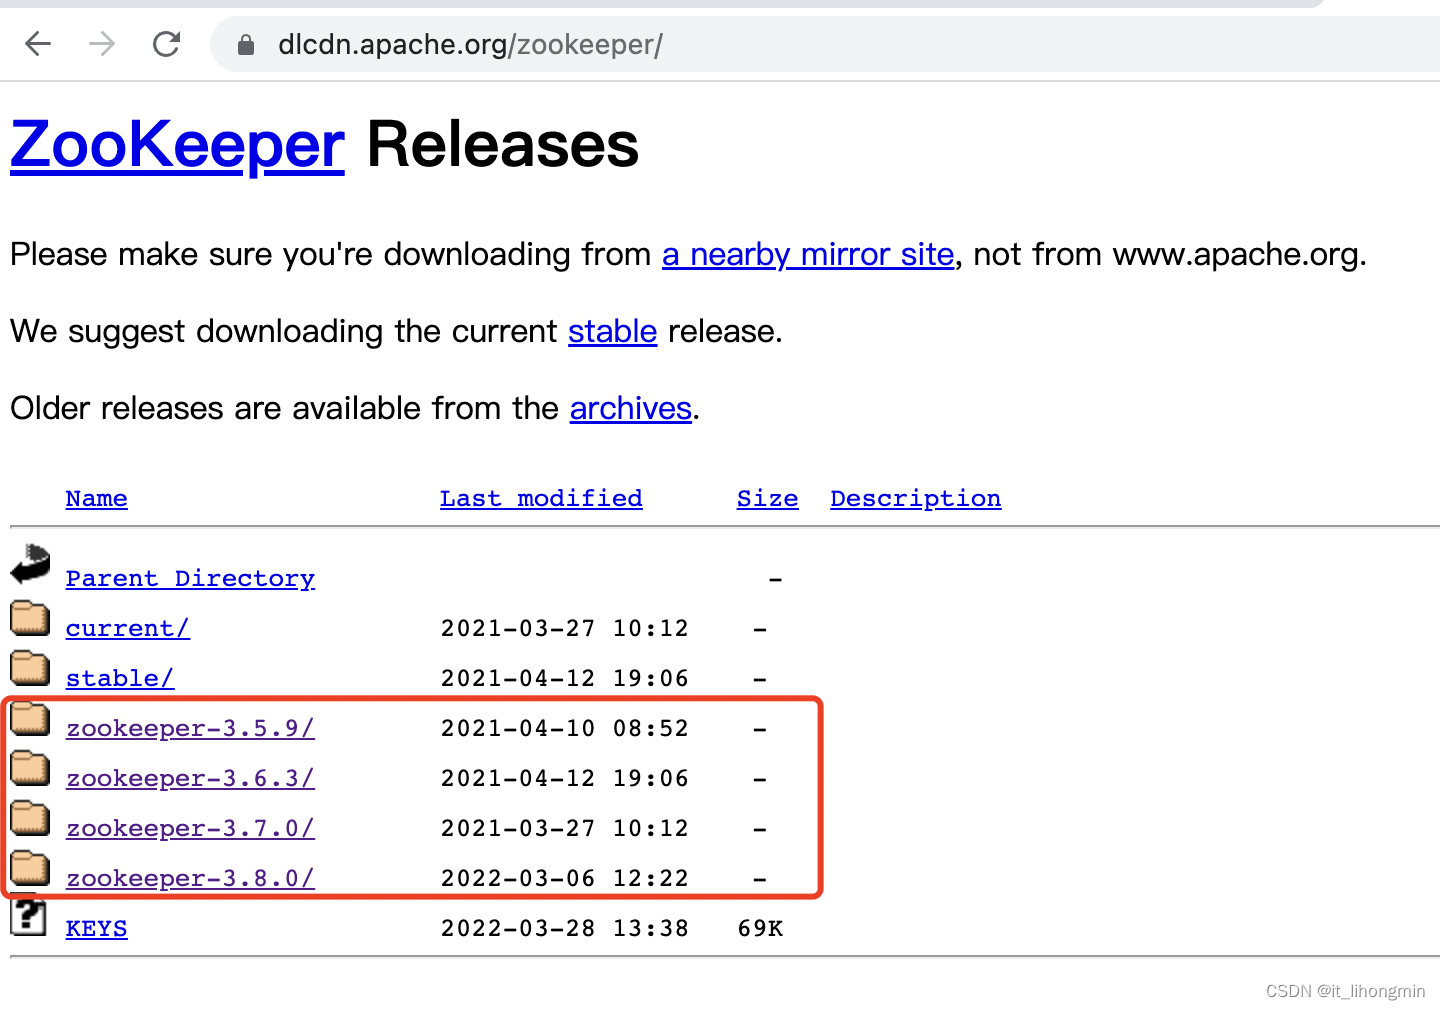Screen dimensions: 1440x1010
Task: Open the zookeeper-3.6.3/ directory link
Action: click(190, 778)
